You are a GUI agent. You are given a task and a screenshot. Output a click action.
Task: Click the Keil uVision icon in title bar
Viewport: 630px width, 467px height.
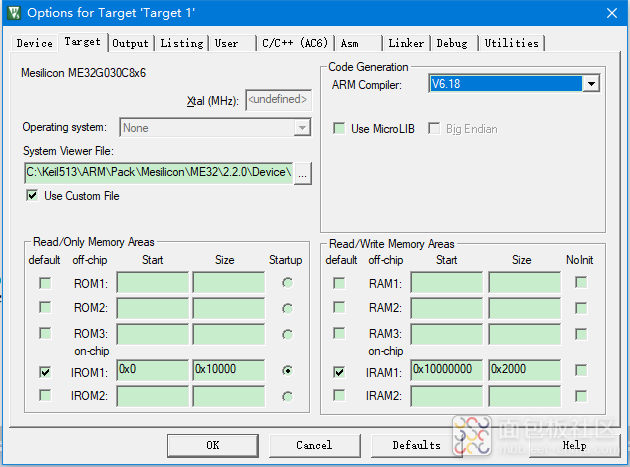[14, 13]
